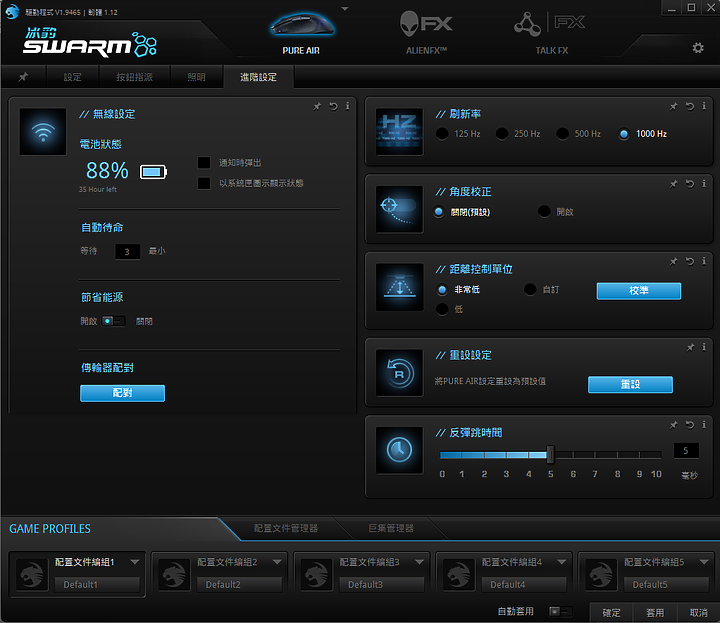Click the 重設 reset button
Screen dimensions: 720x623
click(x=630, y=384)
